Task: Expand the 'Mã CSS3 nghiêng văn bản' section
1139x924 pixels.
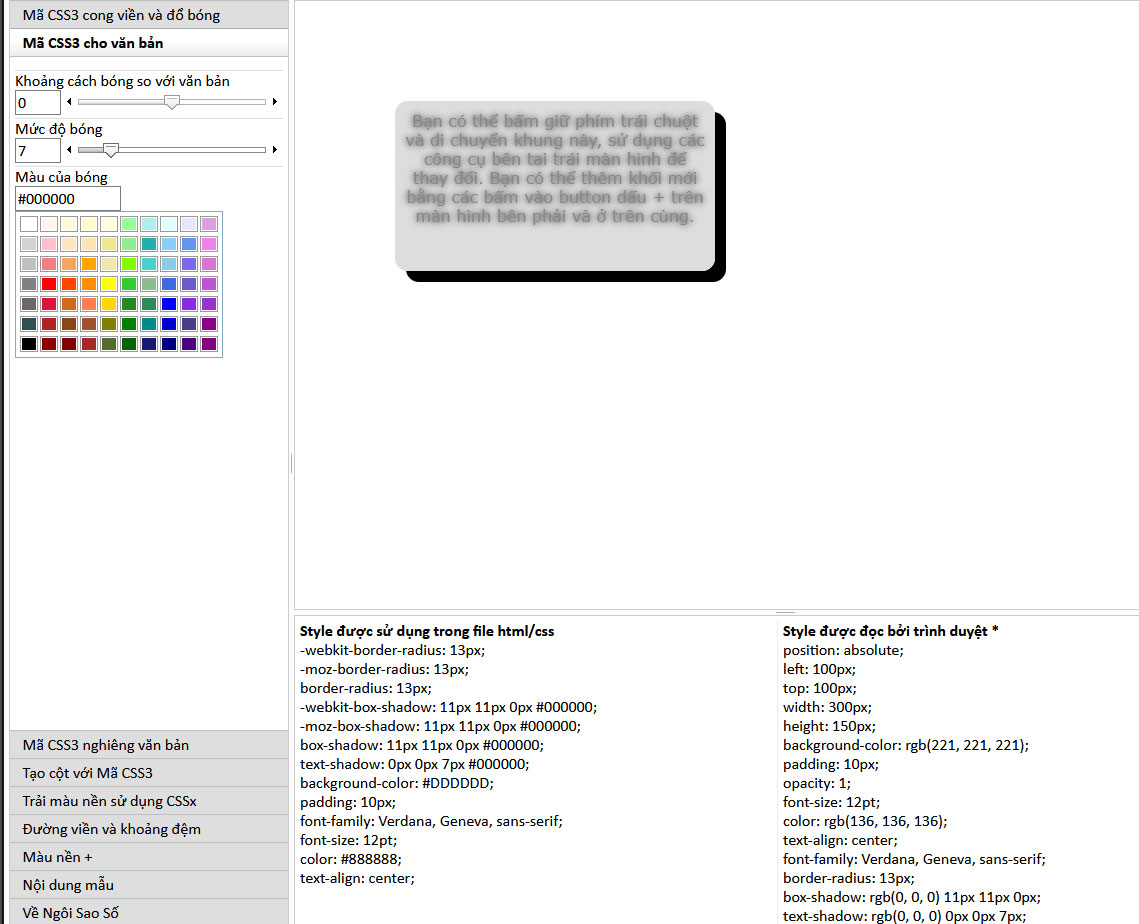Action: point(149,745)
